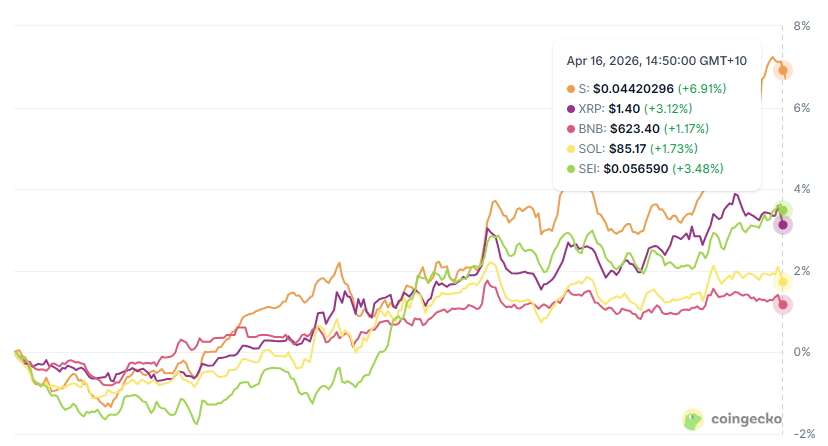Click the yellow SOL legend dot in tooltip
Screen dimensions: 828x446
click(x=571, y=149)
